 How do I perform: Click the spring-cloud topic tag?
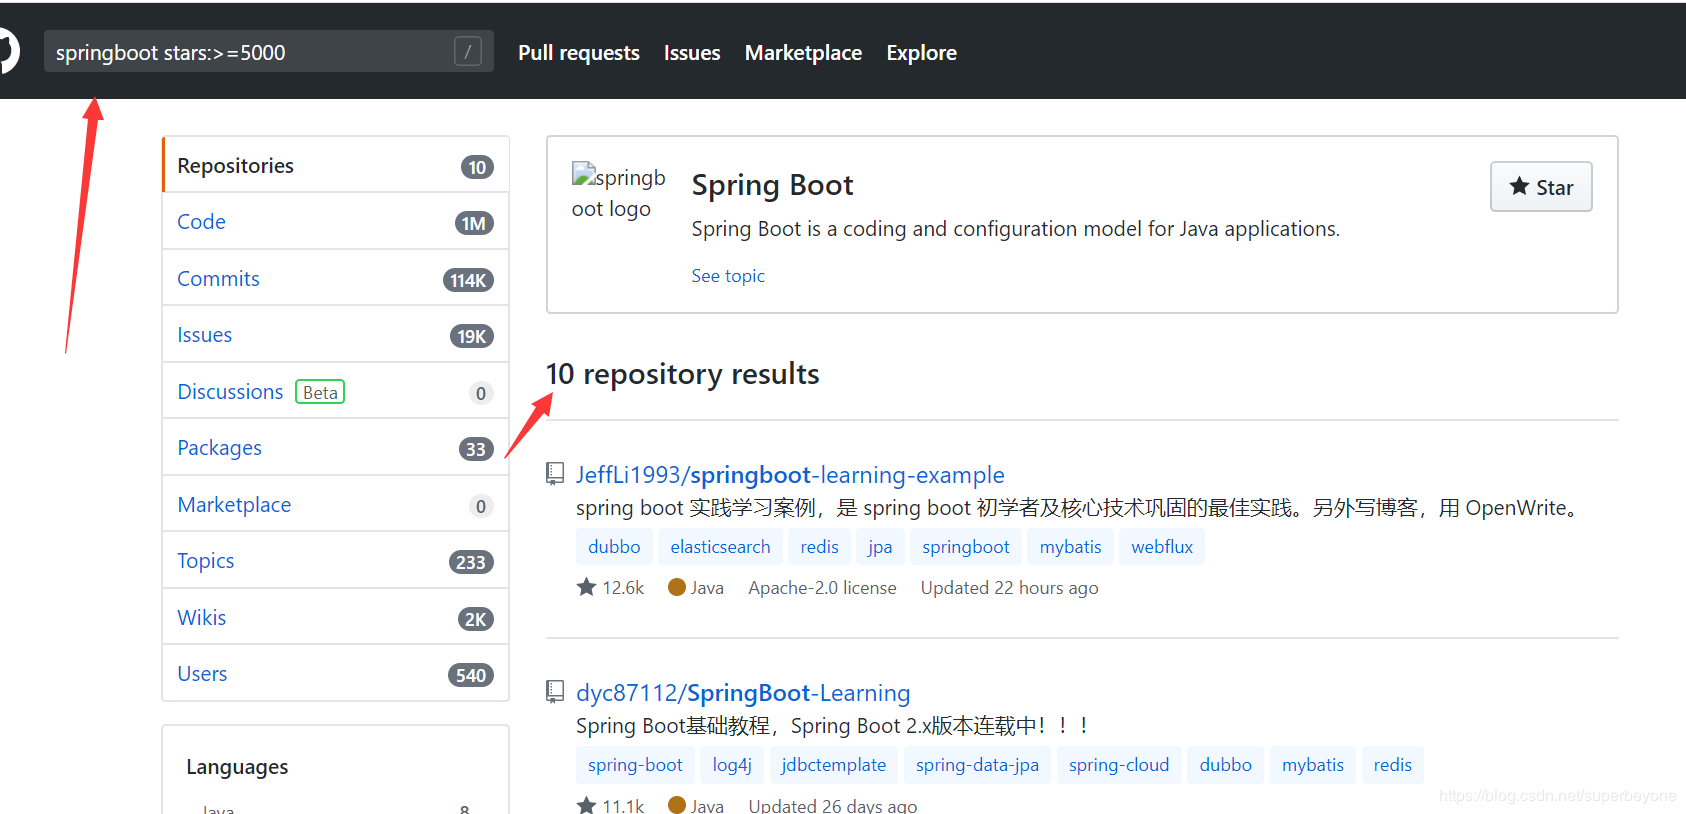click(x=1119, y=765)
